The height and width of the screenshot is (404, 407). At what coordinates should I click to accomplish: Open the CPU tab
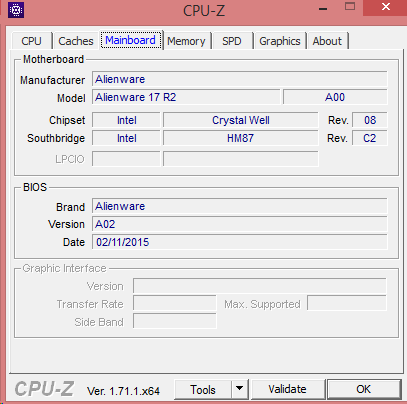point(31,41)
